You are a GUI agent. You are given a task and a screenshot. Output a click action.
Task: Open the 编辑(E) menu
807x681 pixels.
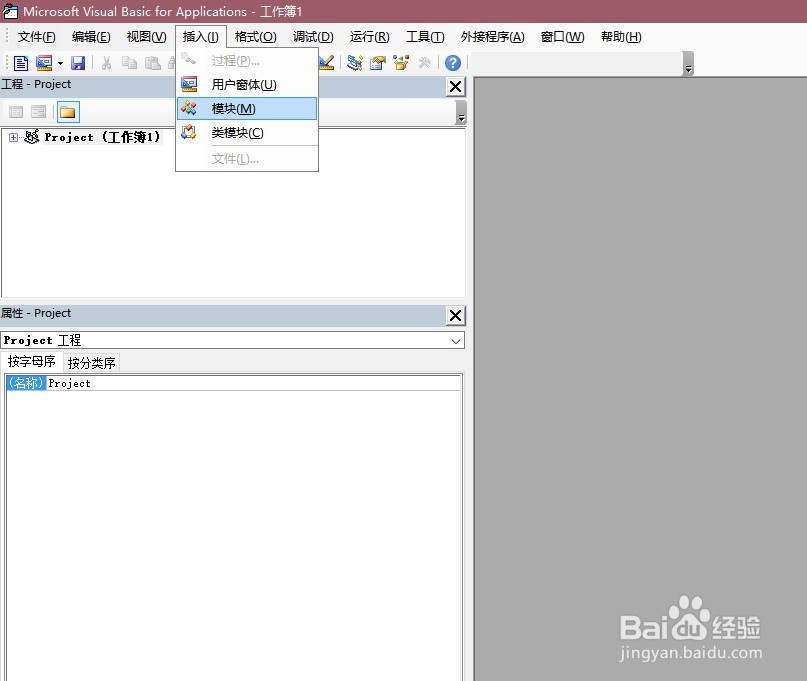91,37
